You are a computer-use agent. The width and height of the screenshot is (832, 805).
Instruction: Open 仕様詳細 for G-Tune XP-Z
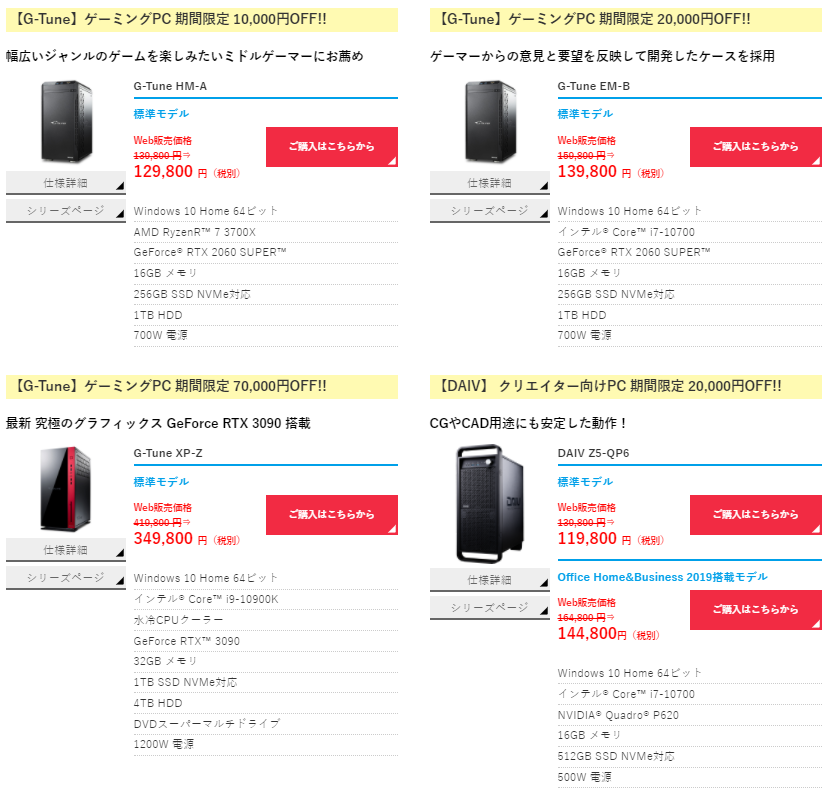click(x=66, y=550)
